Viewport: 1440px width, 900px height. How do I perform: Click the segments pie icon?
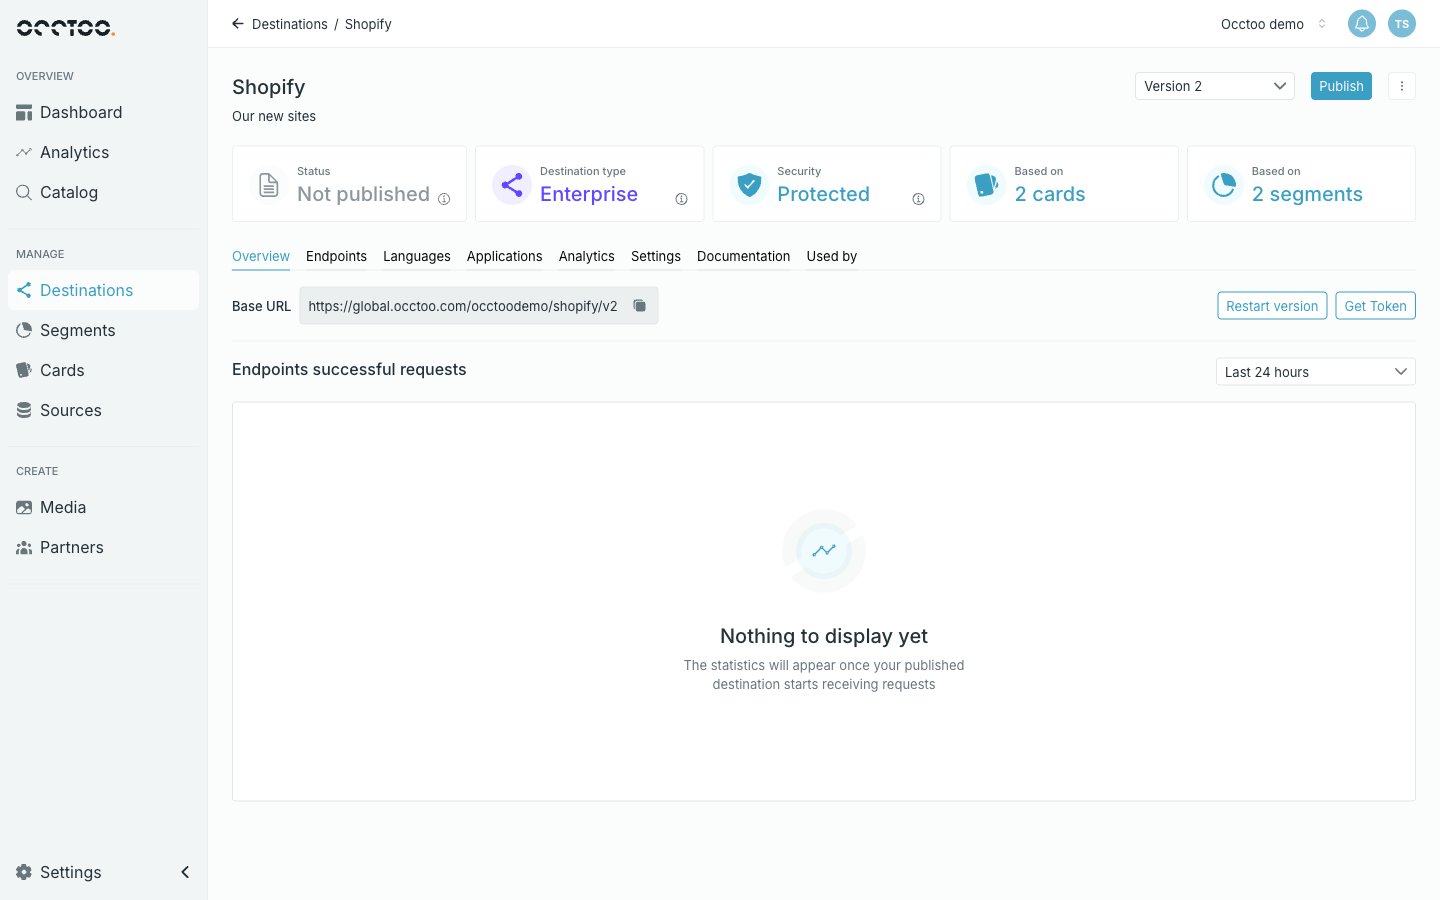pyautogui.click(x=1223, y=185)
